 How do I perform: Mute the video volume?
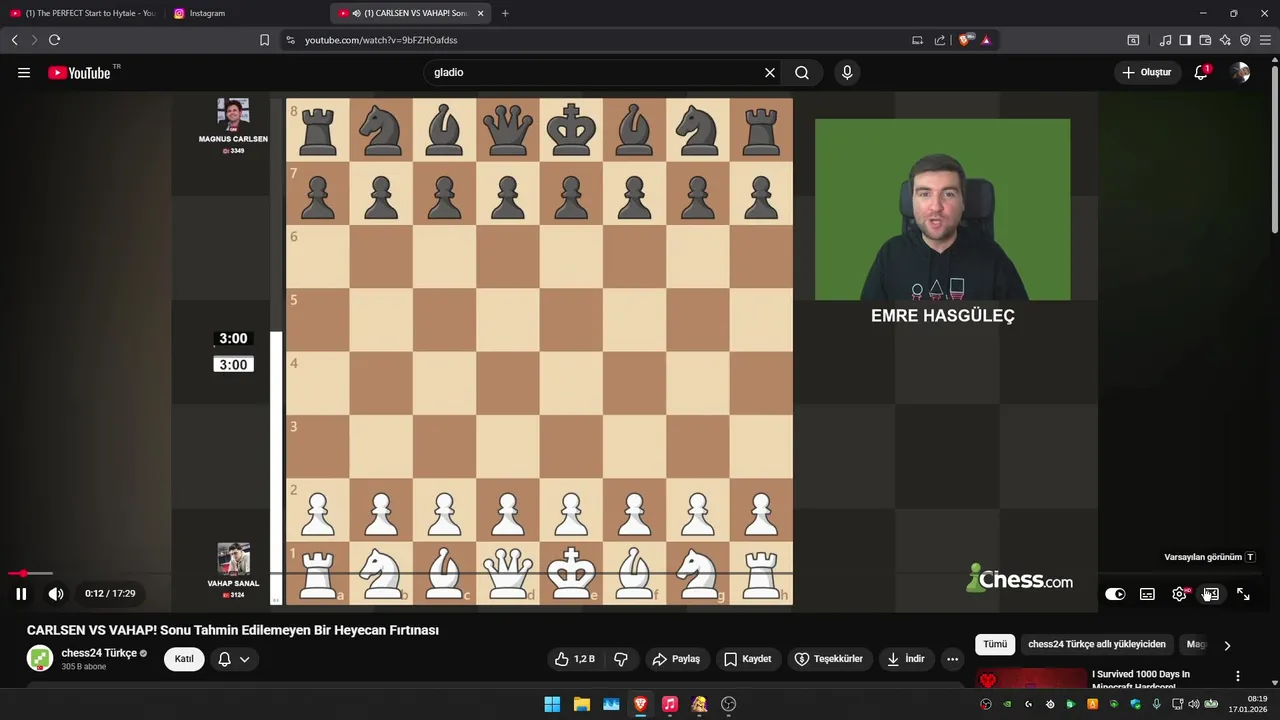(x=56, y=594)
